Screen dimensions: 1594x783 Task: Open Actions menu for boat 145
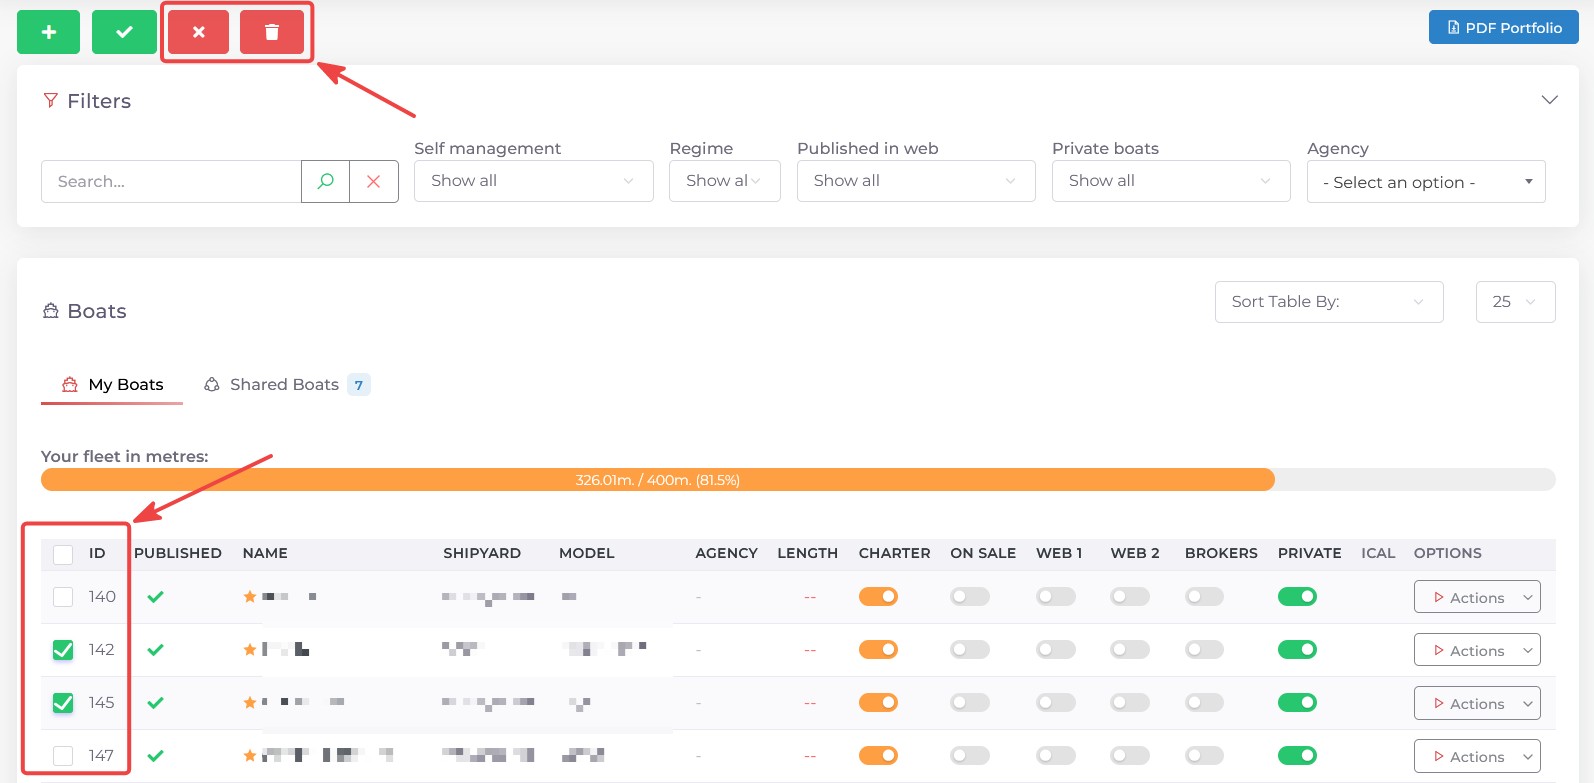tap(1477, 703)
